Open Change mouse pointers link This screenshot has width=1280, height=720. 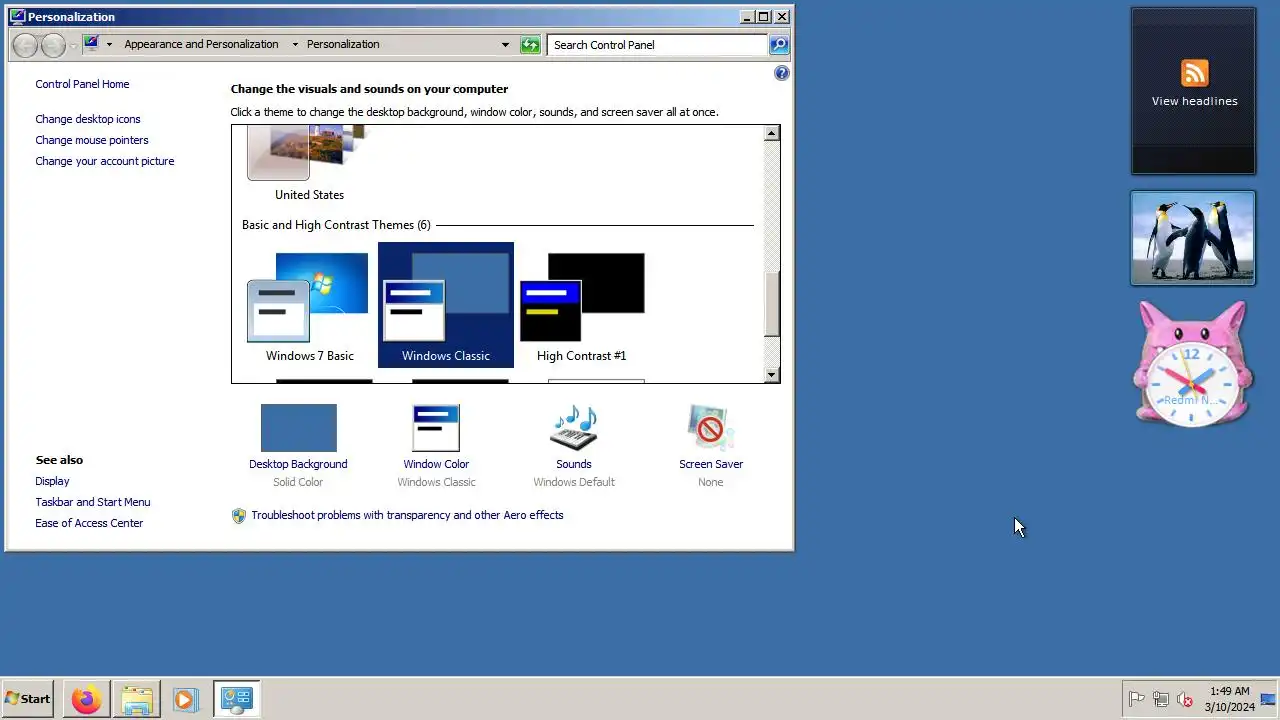[92, 140]
